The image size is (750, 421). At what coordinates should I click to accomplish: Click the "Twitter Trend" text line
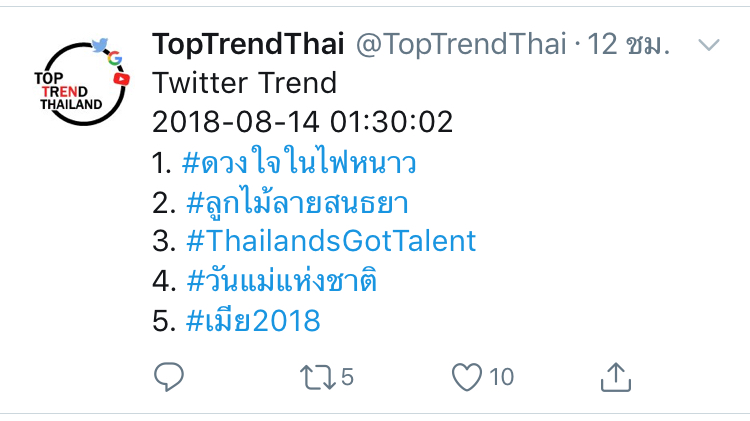(x=244, y=82)
